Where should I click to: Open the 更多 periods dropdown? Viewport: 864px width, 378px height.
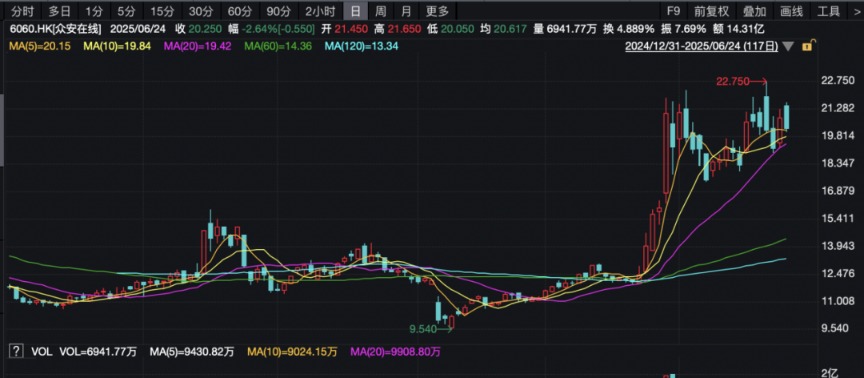pyautogui.click(x=438, y=10)
